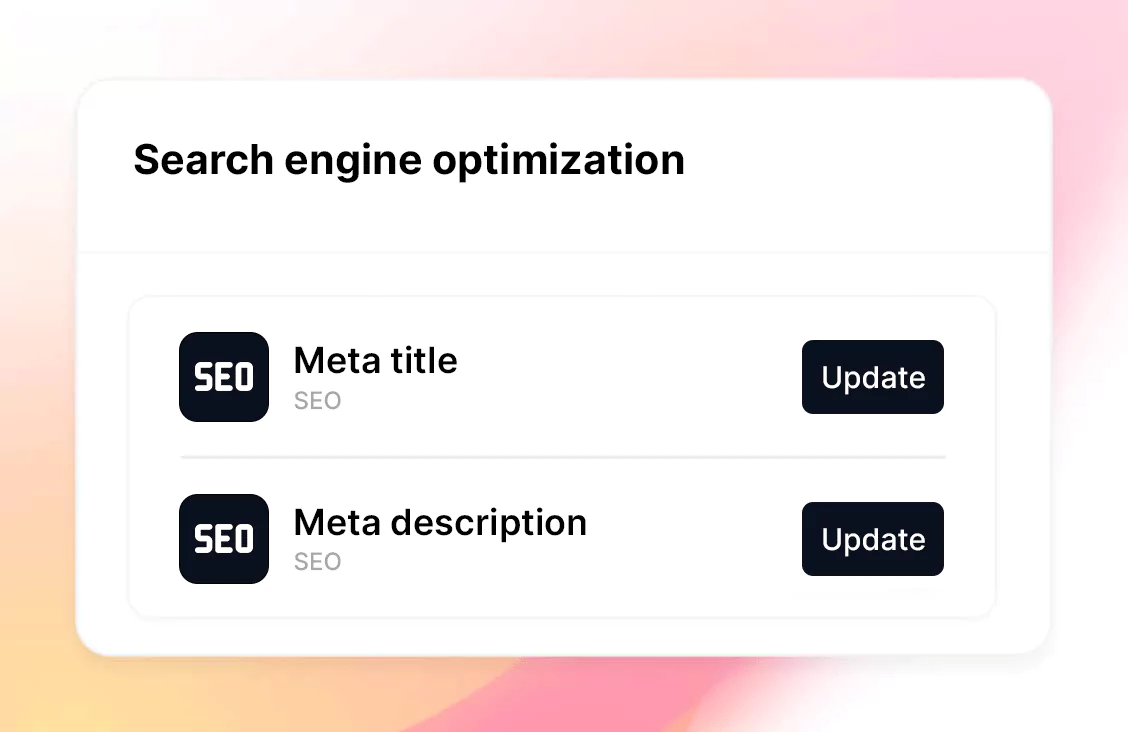Click empty space between Meta description and Update
This screenshot has height=732, width=1128.
[x=694, y=539]
